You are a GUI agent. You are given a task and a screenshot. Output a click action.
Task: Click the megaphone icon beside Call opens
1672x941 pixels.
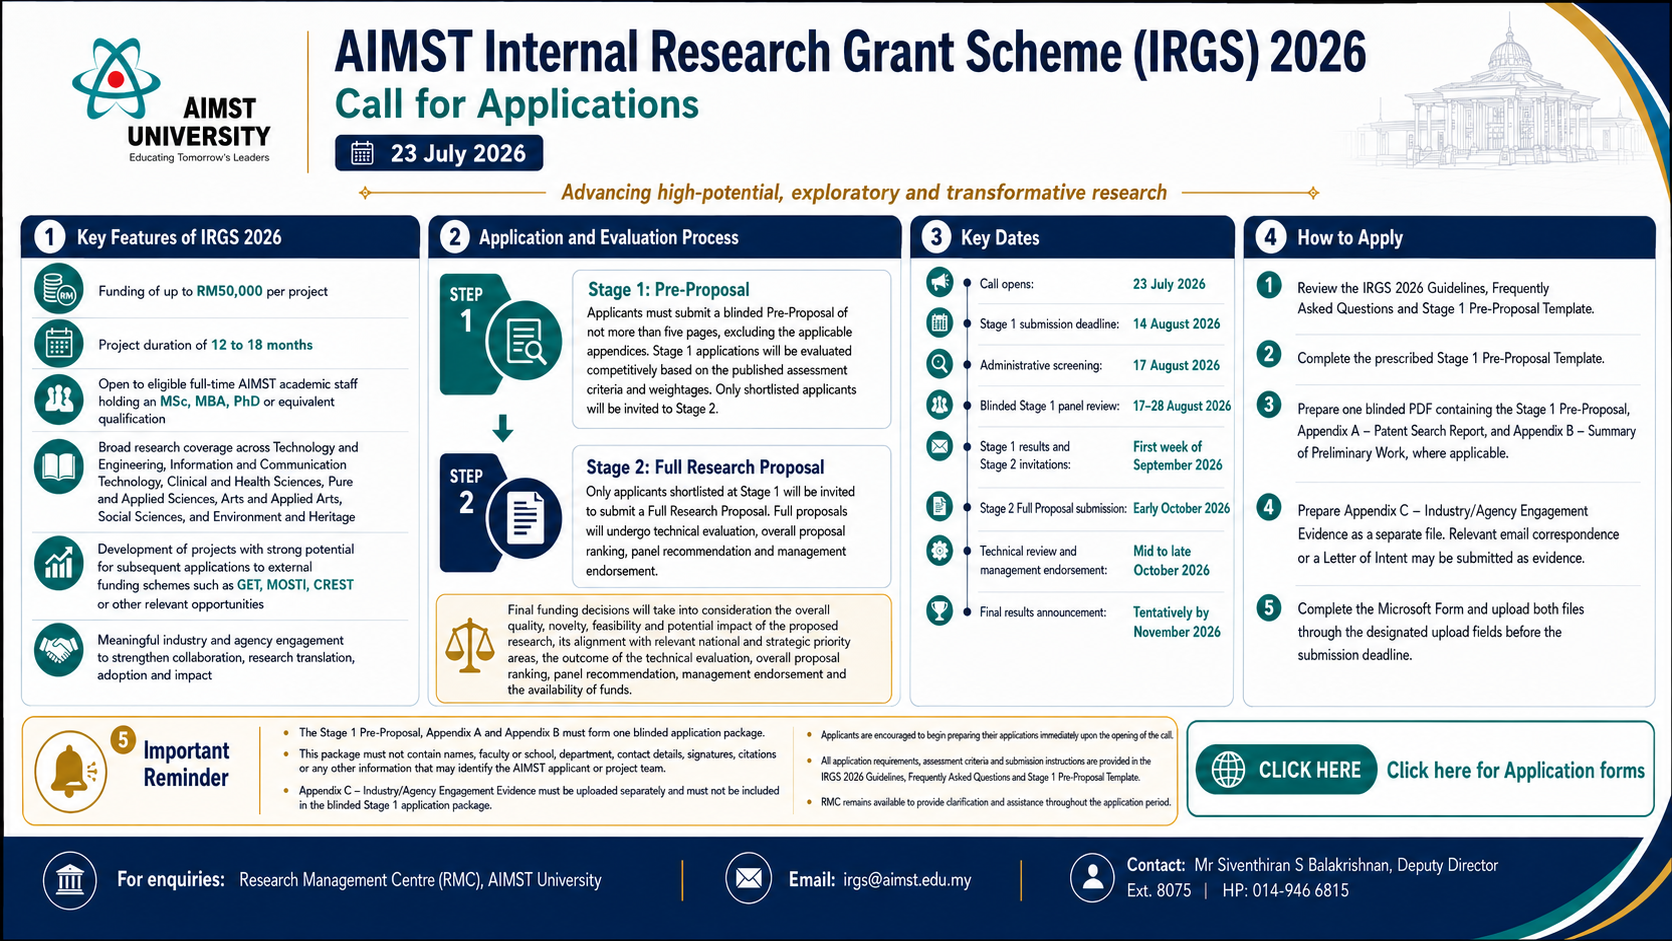coord(940,283)
